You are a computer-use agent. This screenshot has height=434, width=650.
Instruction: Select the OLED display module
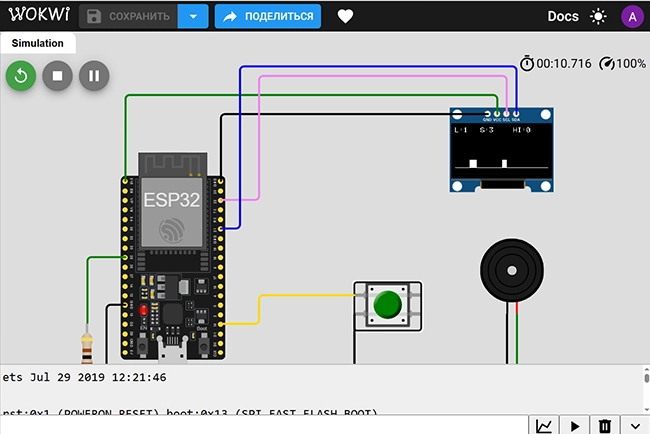502,150
